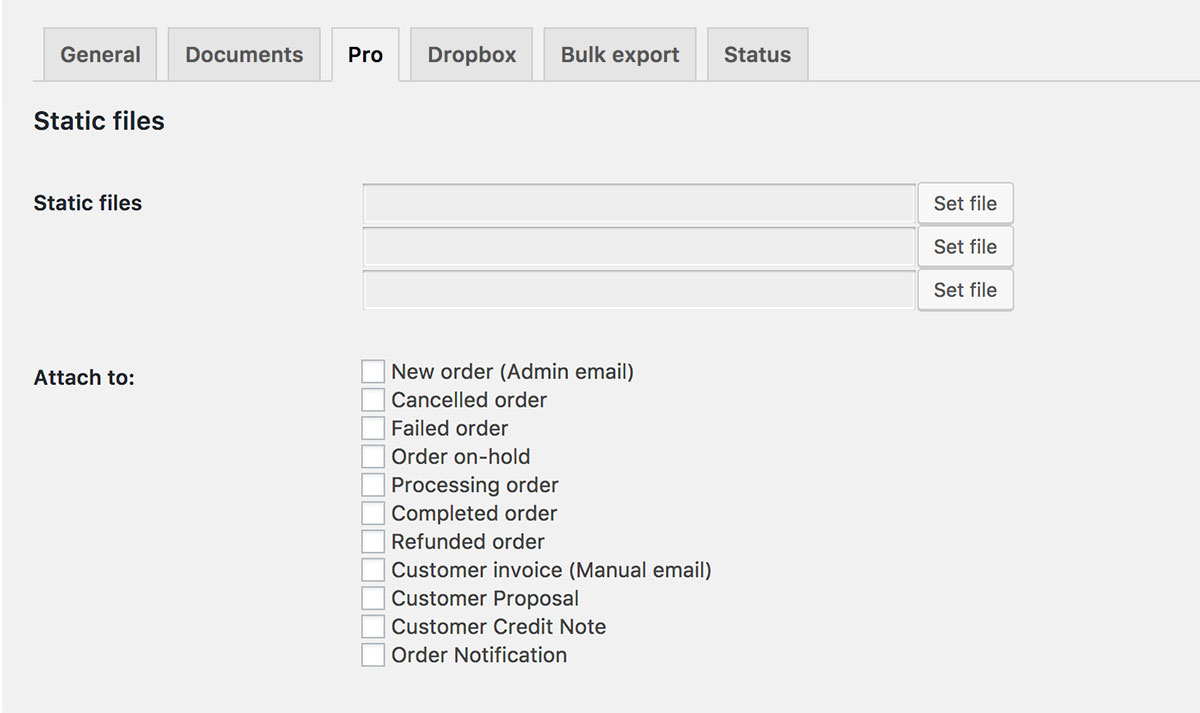
Task: Click the first static file input field
Action: (639, 203)
